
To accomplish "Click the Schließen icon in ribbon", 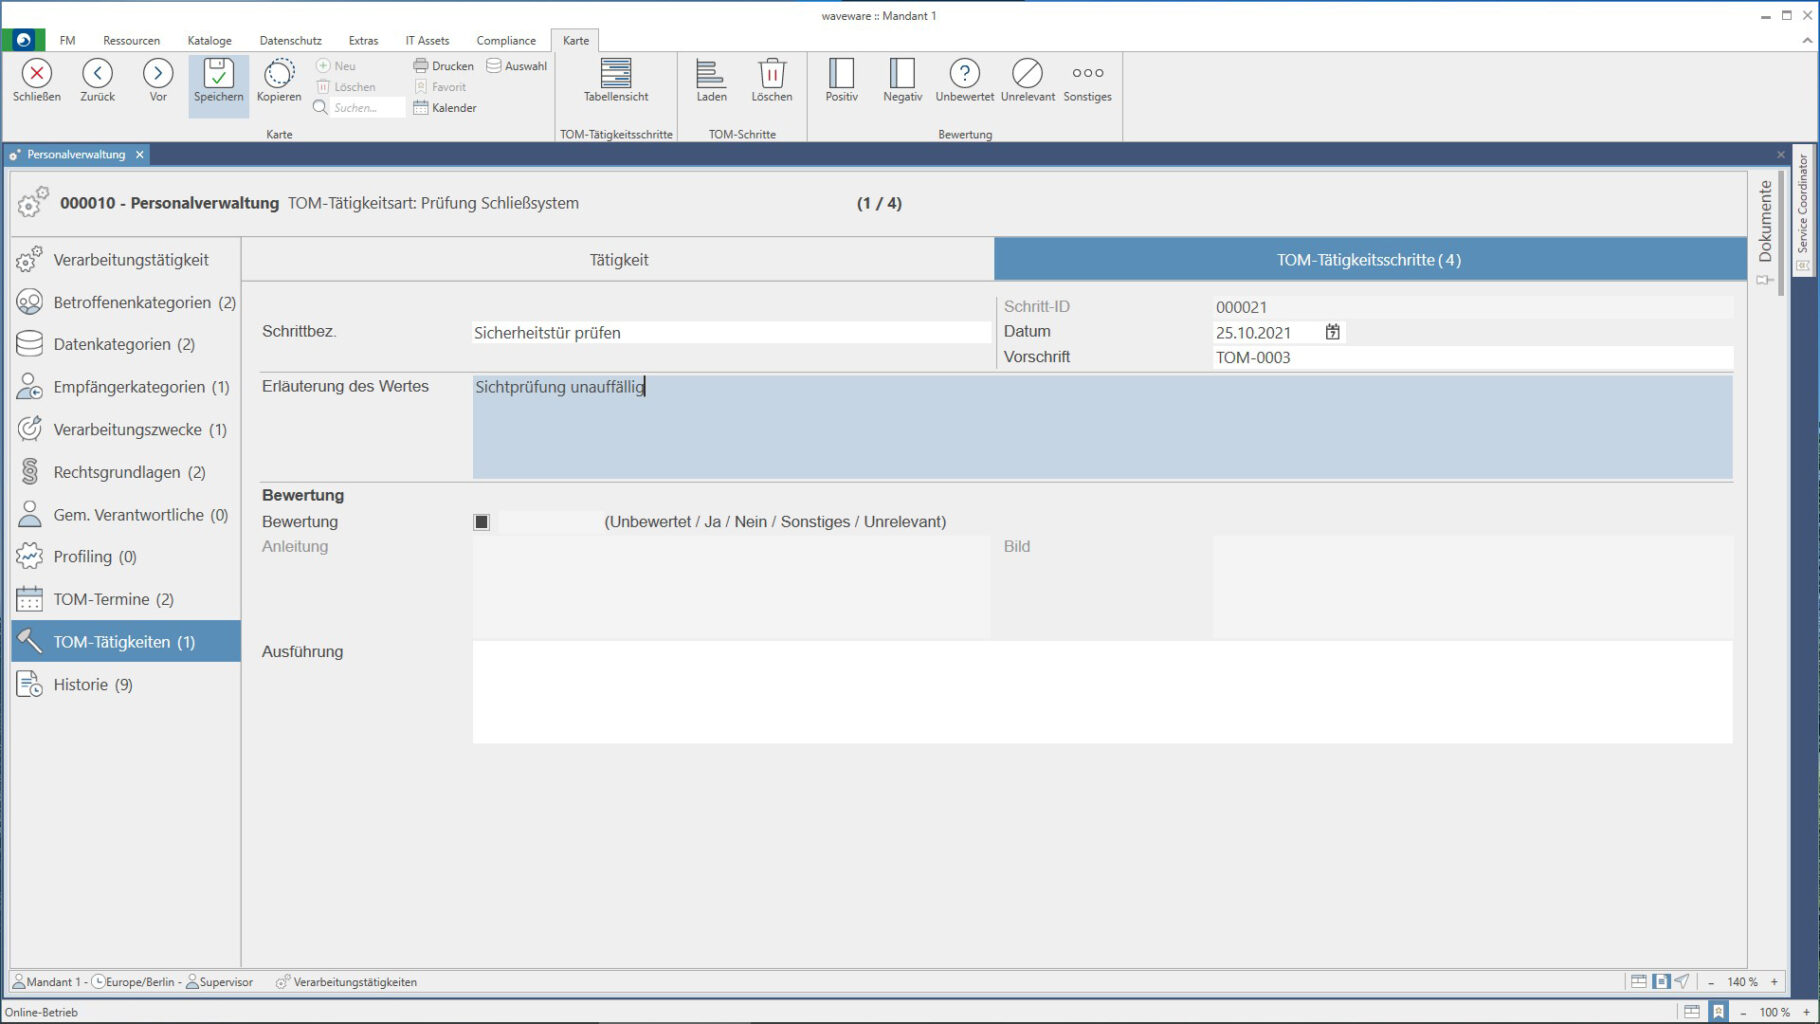I will (37, 80).
